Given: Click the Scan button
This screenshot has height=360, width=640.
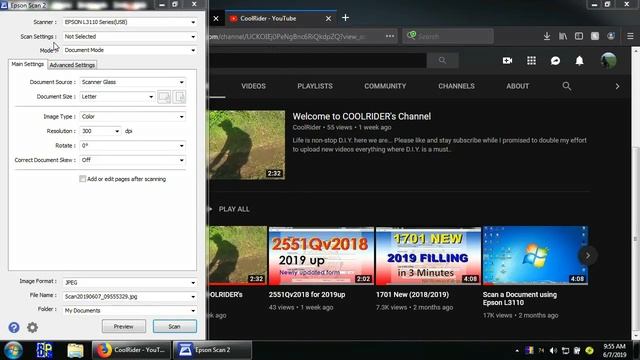Looking at the screenshot, I should tap(175, 327).
